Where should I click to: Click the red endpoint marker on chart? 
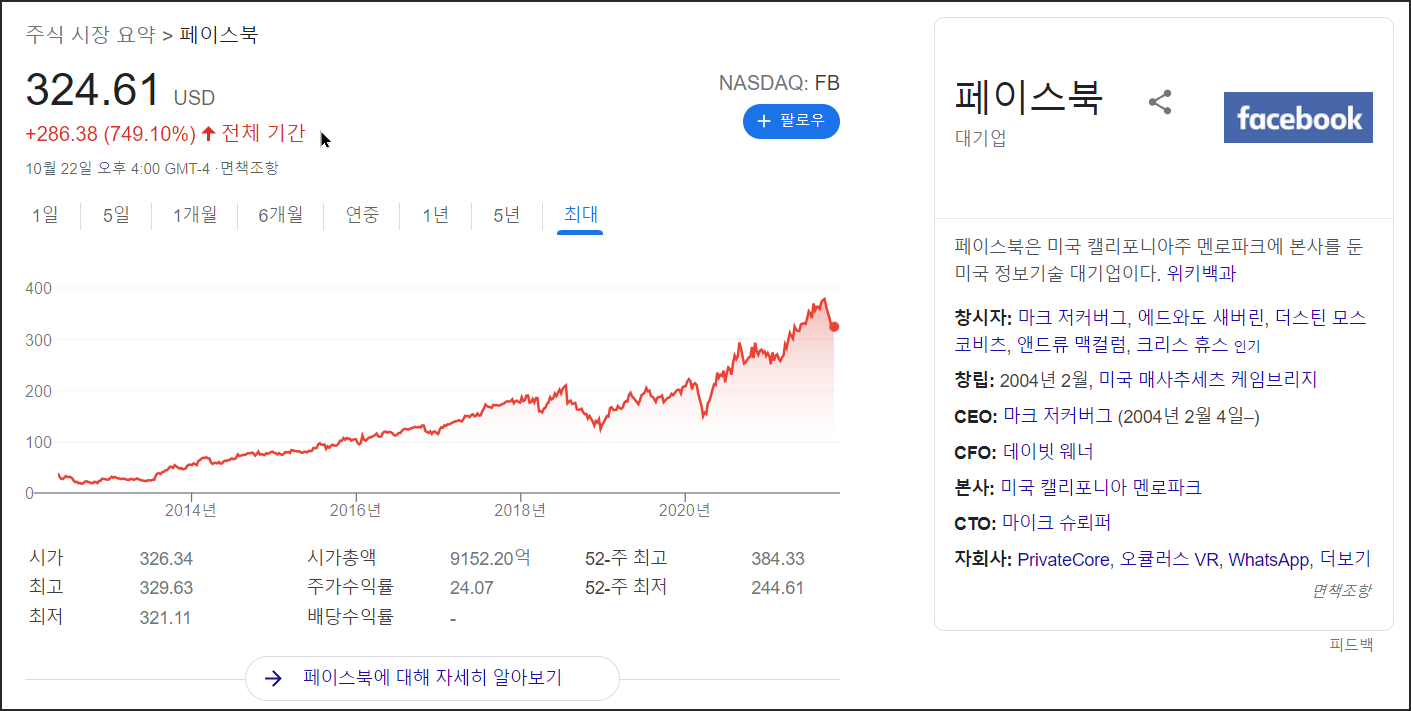click(x=834, y=327)
